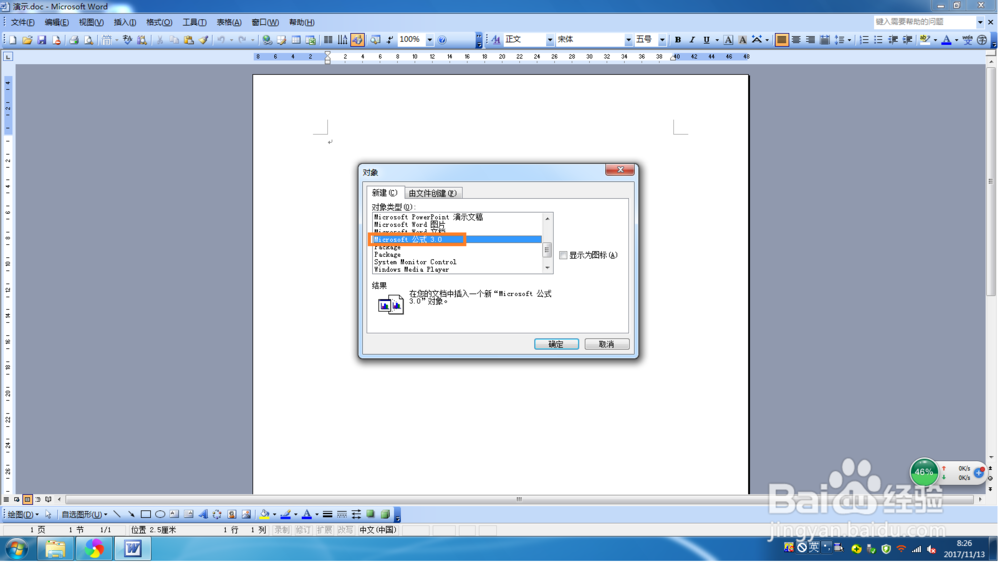The height and width of the screenshot is (564, 1000).
Task: Toggle the highlighted Drawing toolbar button
Action: [x=357, y=40]
